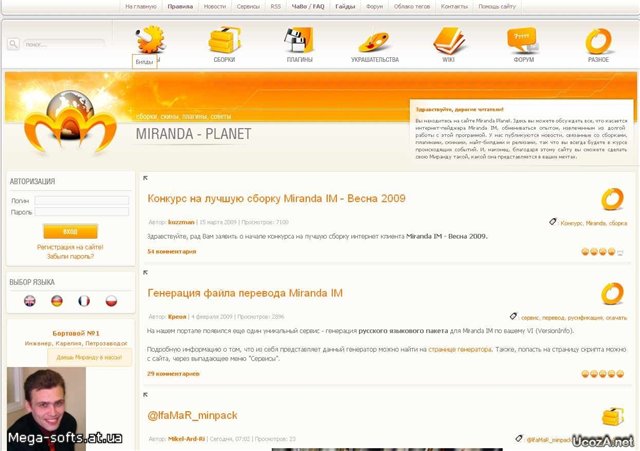The width and height of the screenshot is (640, 451).
Task: Open author Креол profile link
Action: click(x=177, y=317)
